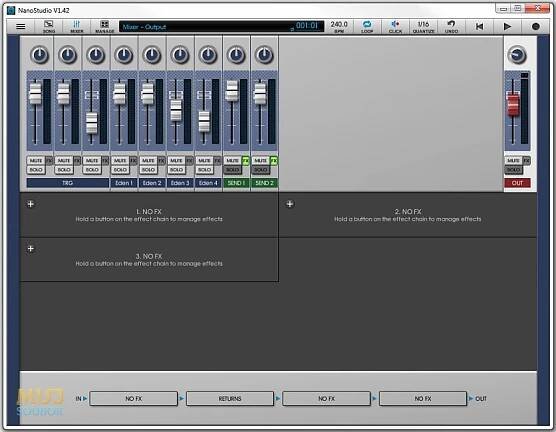
Task: Click the Undo button
Action: [x=451, y=26]
